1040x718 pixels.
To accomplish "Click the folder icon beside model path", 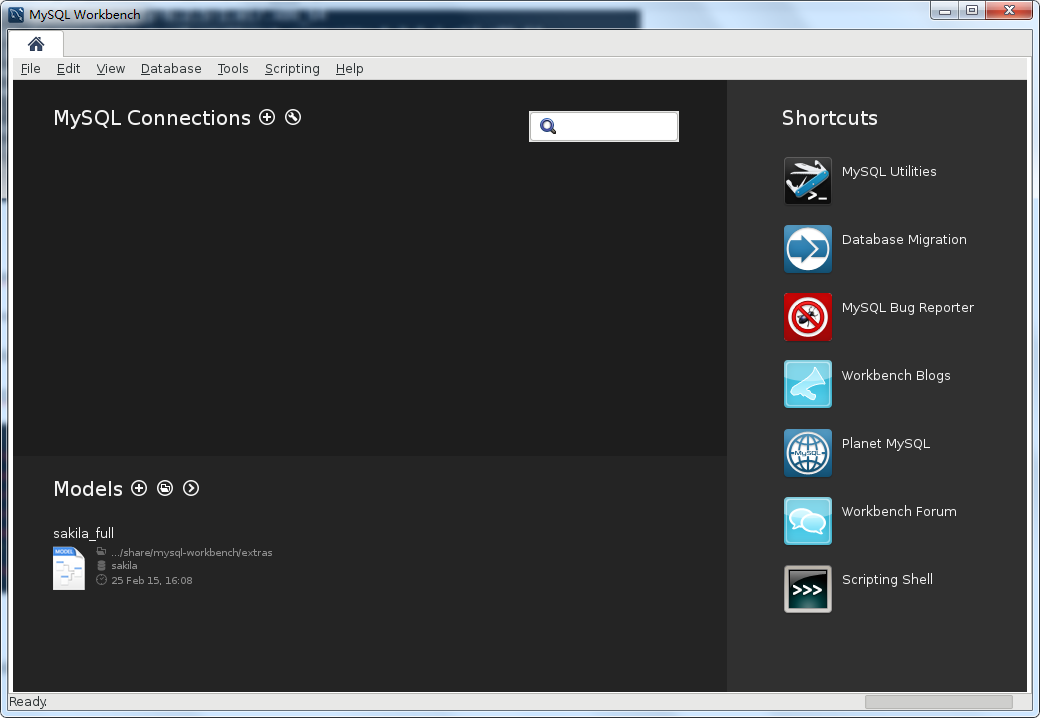I will pyautogui.click(x=101, y=552).
